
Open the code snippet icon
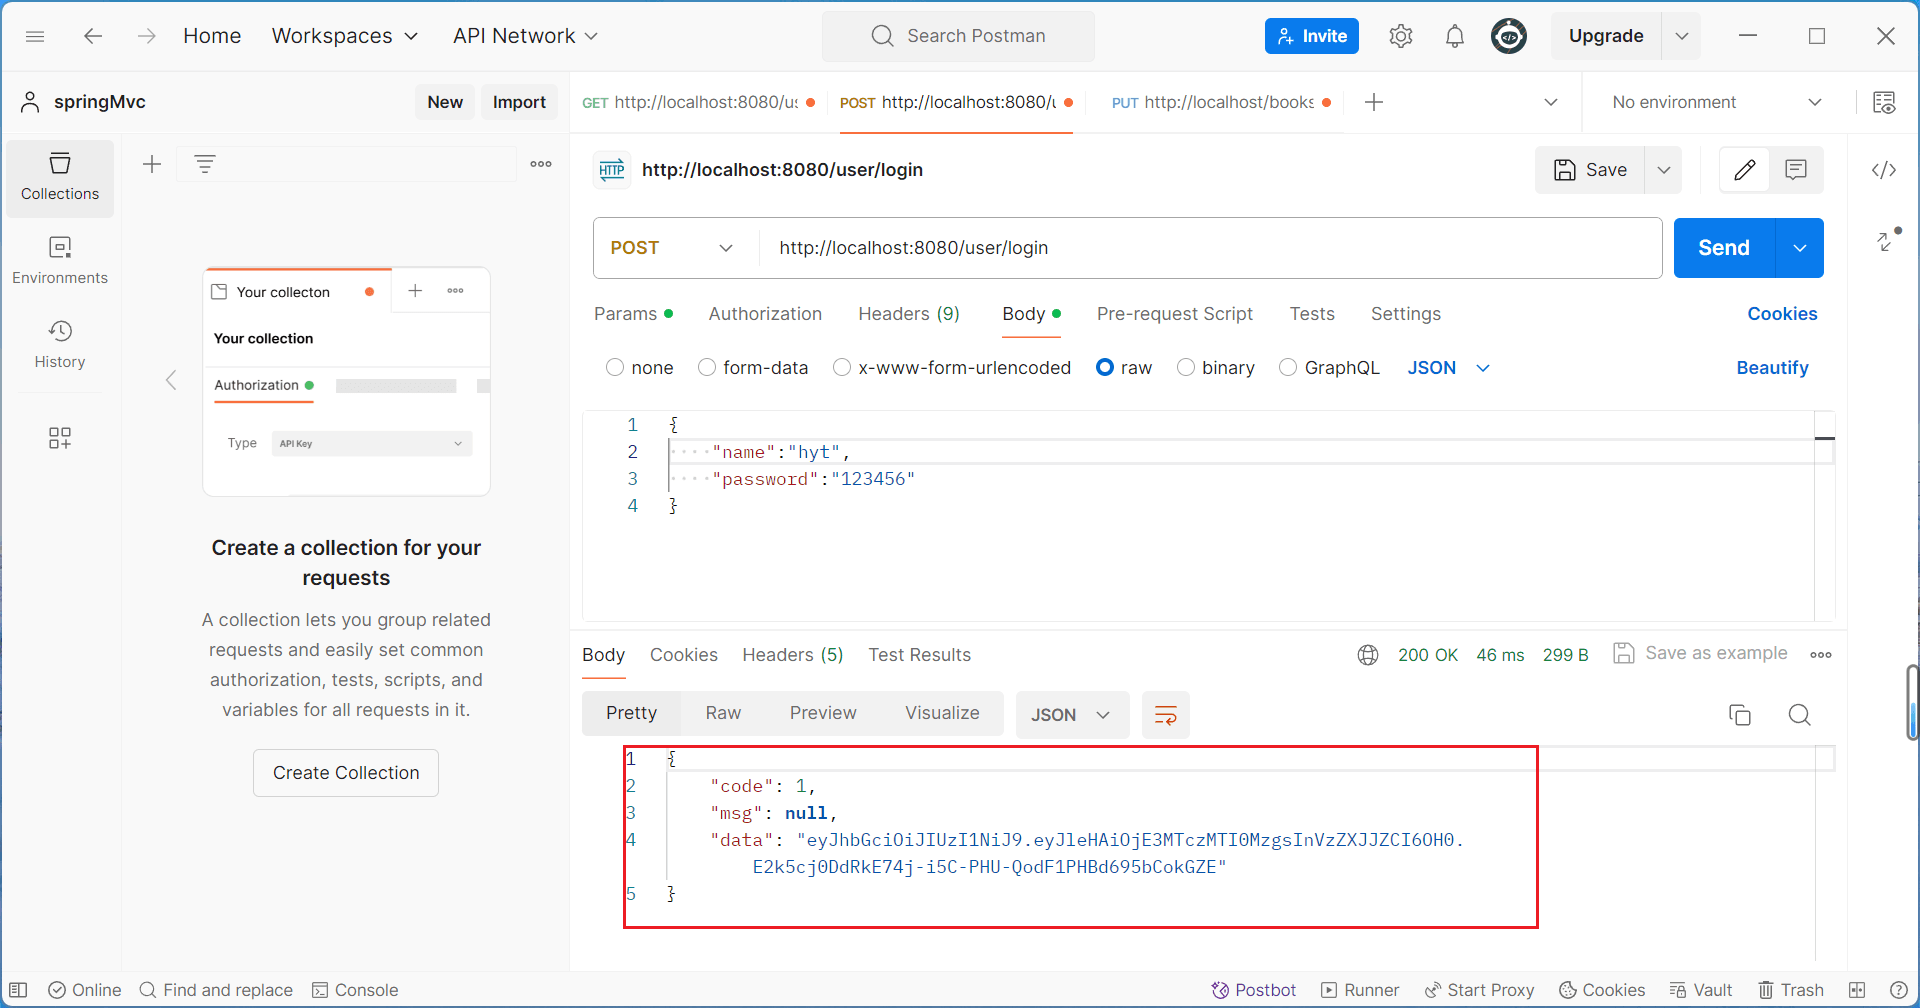1884,170
